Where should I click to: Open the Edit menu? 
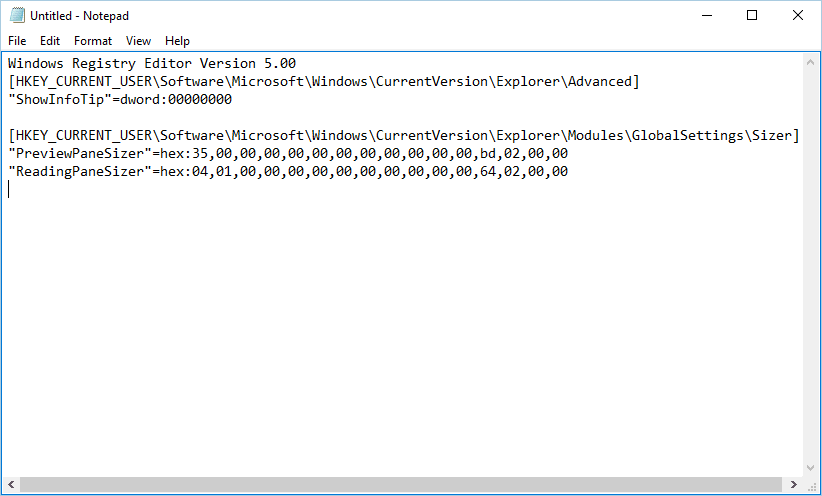coord(50,41)
